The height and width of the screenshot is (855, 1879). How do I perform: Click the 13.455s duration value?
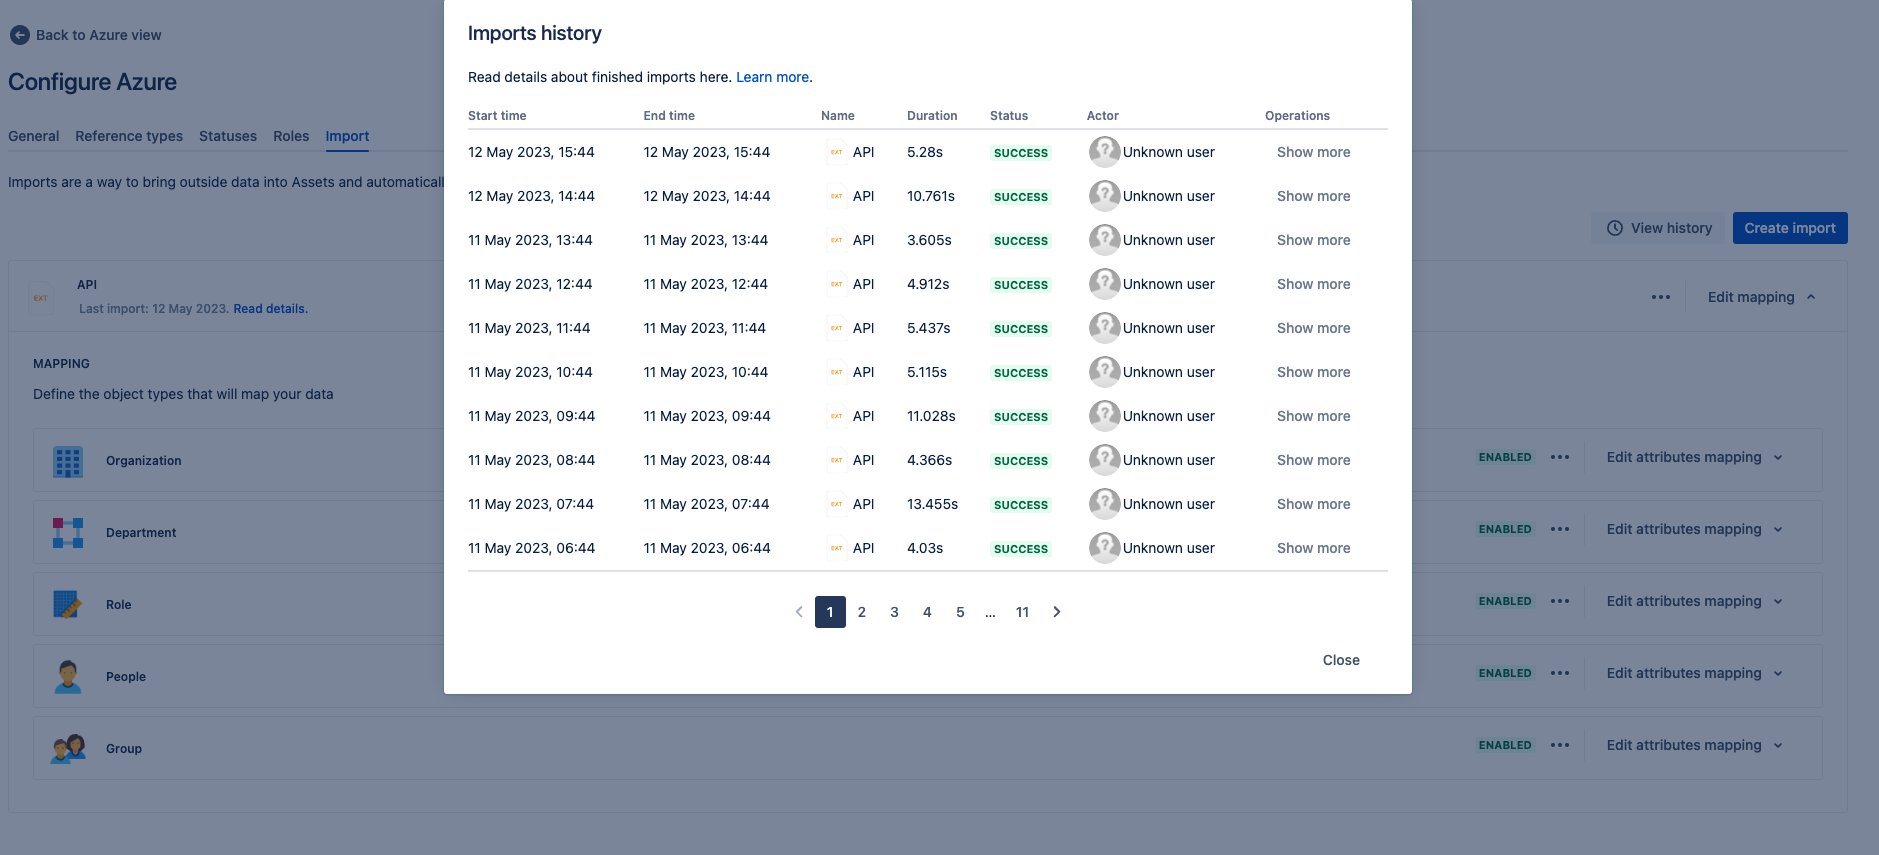[932, 504]
